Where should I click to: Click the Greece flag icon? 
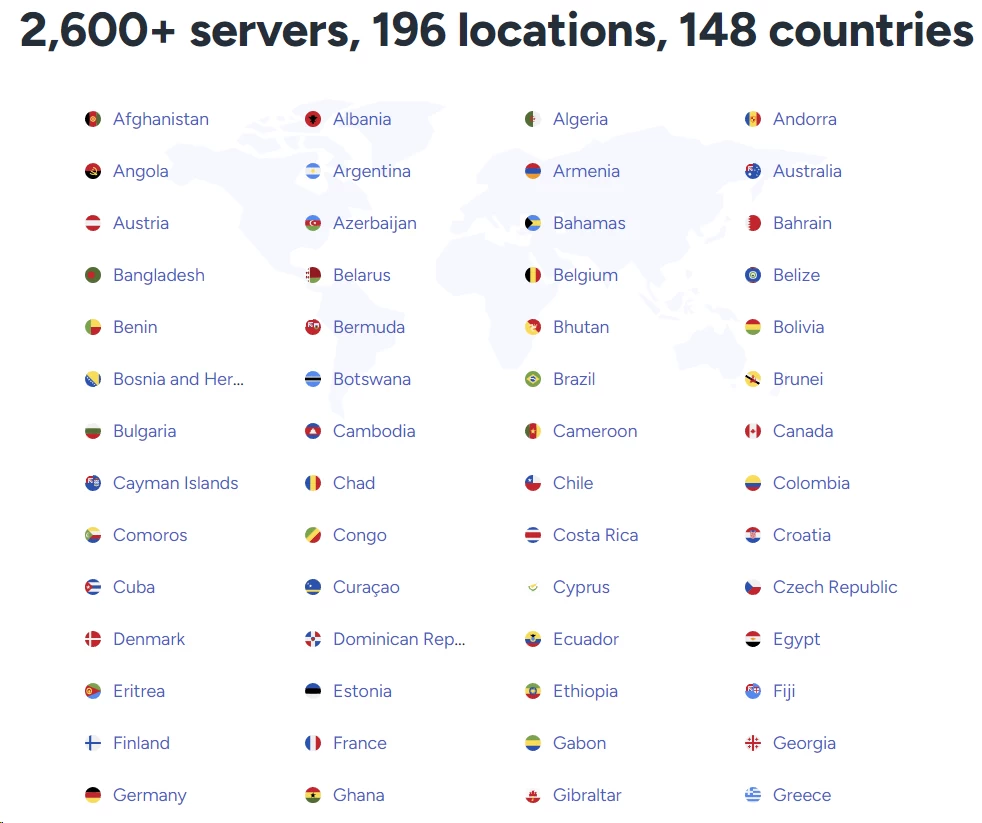(x=753, y=795)
